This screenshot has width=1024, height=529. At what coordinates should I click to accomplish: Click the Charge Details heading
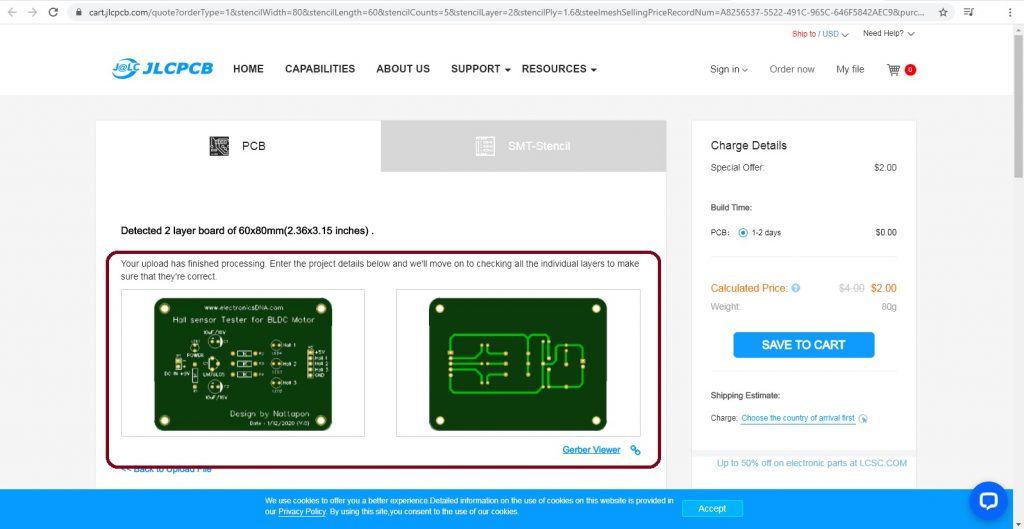pos(748,146)
